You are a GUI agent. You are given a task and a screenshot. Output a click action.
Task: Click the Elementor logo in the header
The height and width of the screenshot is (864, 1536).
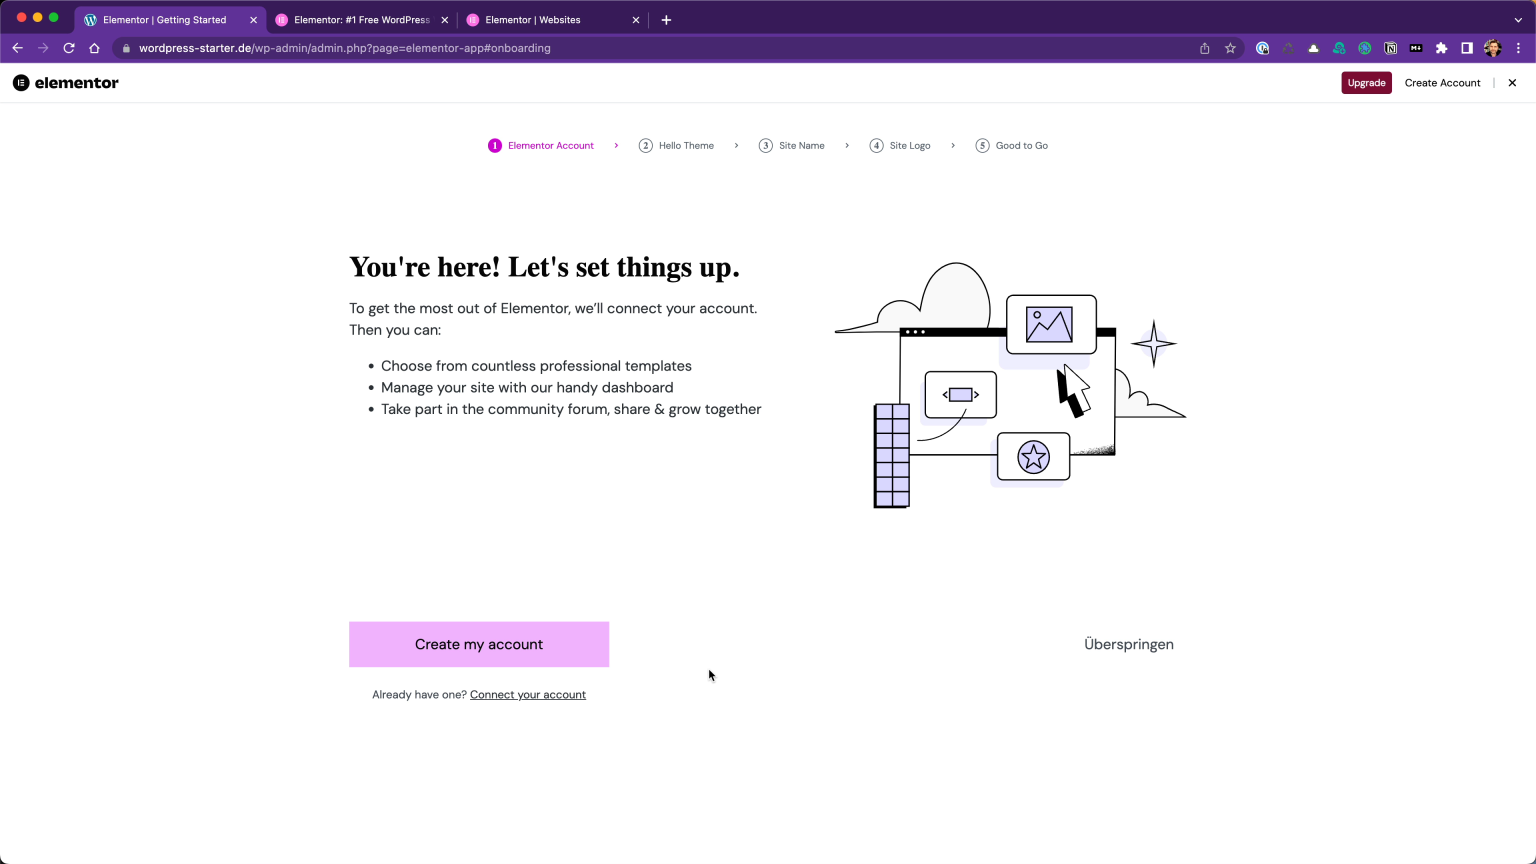pos(64,83)
